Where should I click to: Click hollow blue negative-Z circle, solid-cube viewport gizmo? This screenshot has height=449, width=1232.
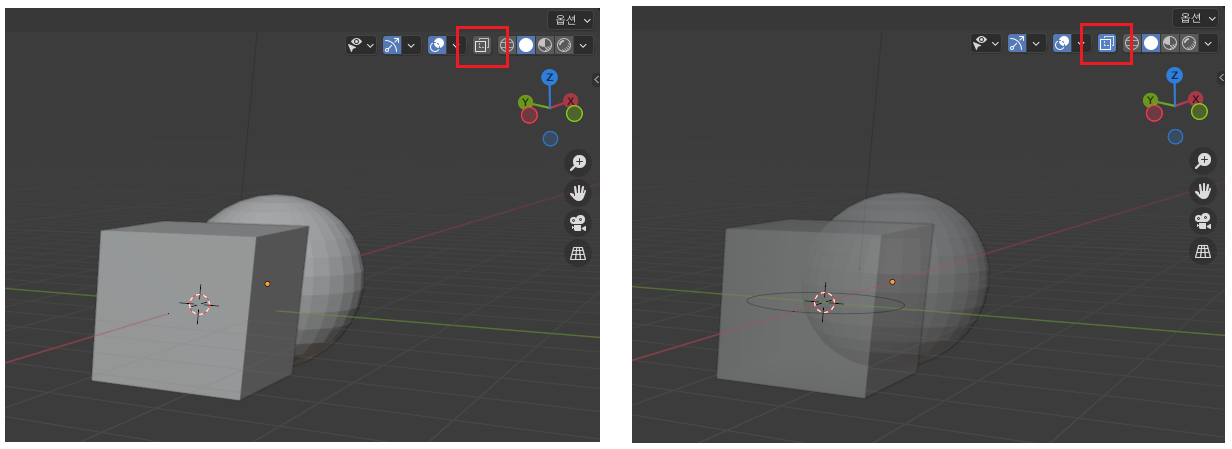550,138
